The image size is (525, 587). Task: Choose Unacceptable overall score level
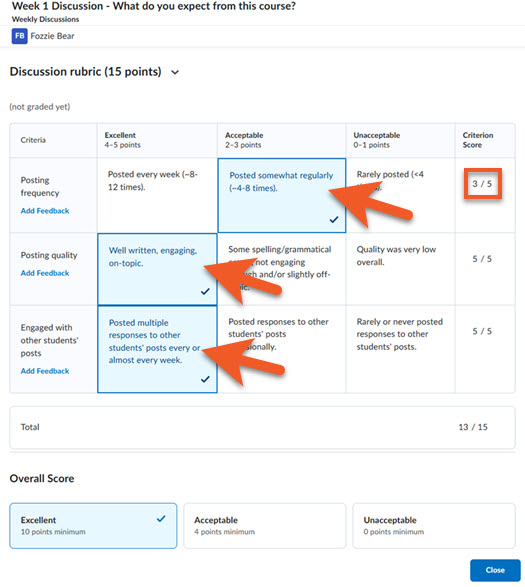tap(434, 526)
